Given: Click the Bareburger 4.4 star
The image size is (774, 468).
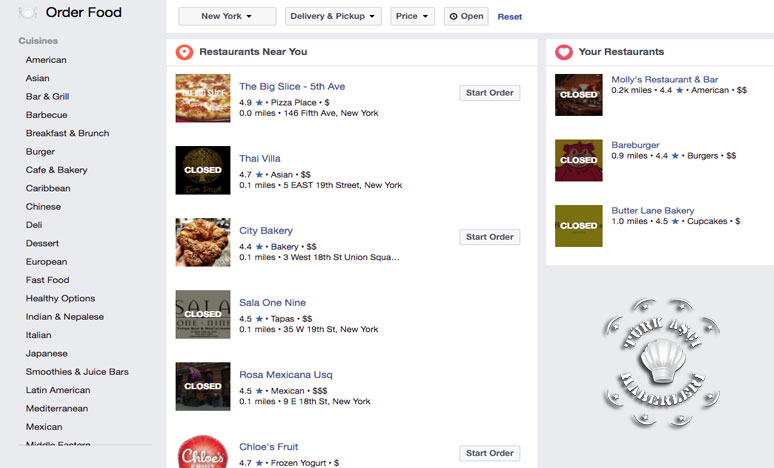Looking at the screenshot, I should [x=675, y=156].
